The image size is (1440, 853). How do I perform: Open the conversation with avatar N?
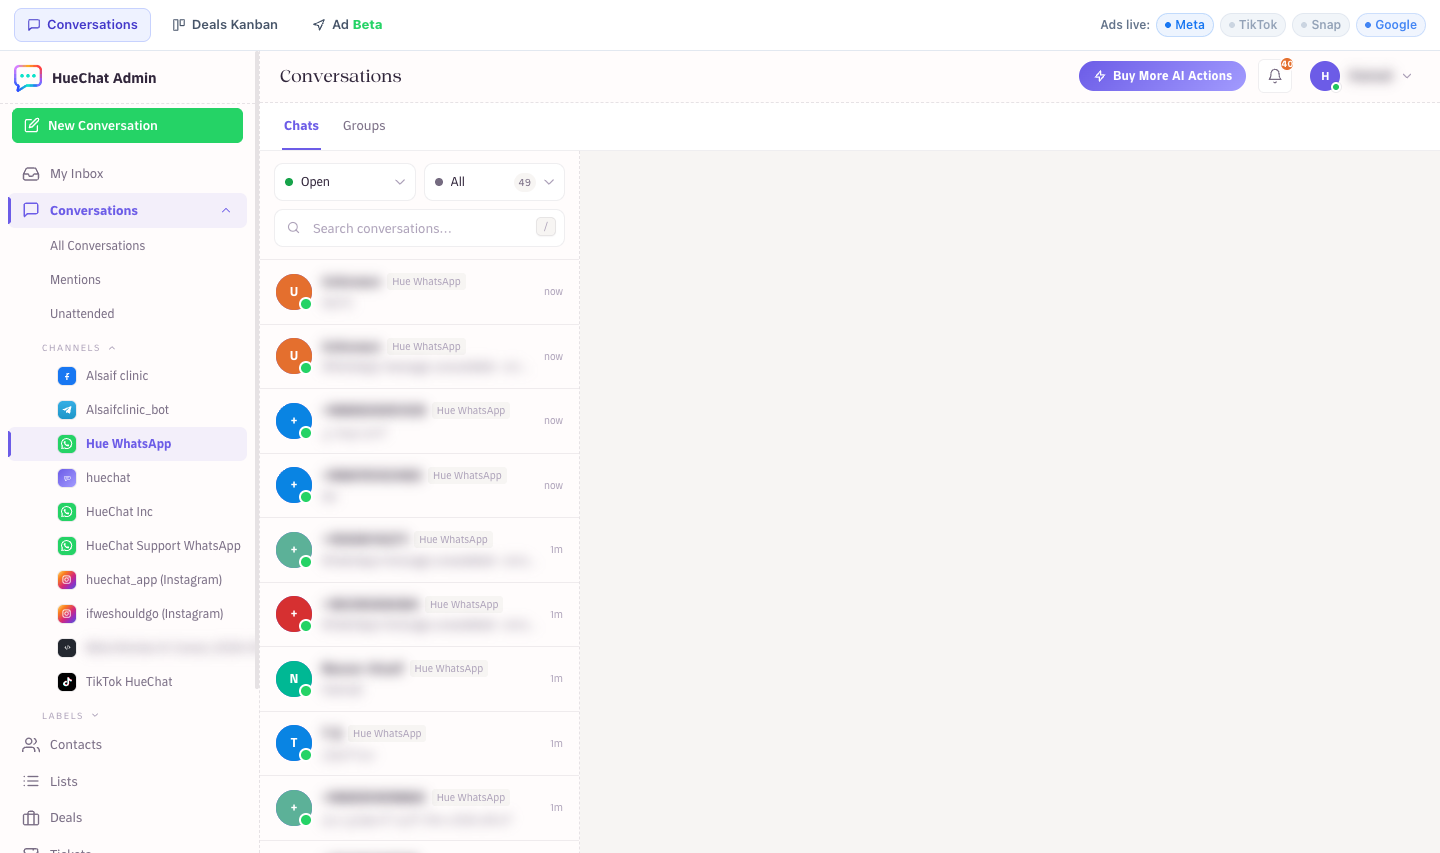(419, 679)
